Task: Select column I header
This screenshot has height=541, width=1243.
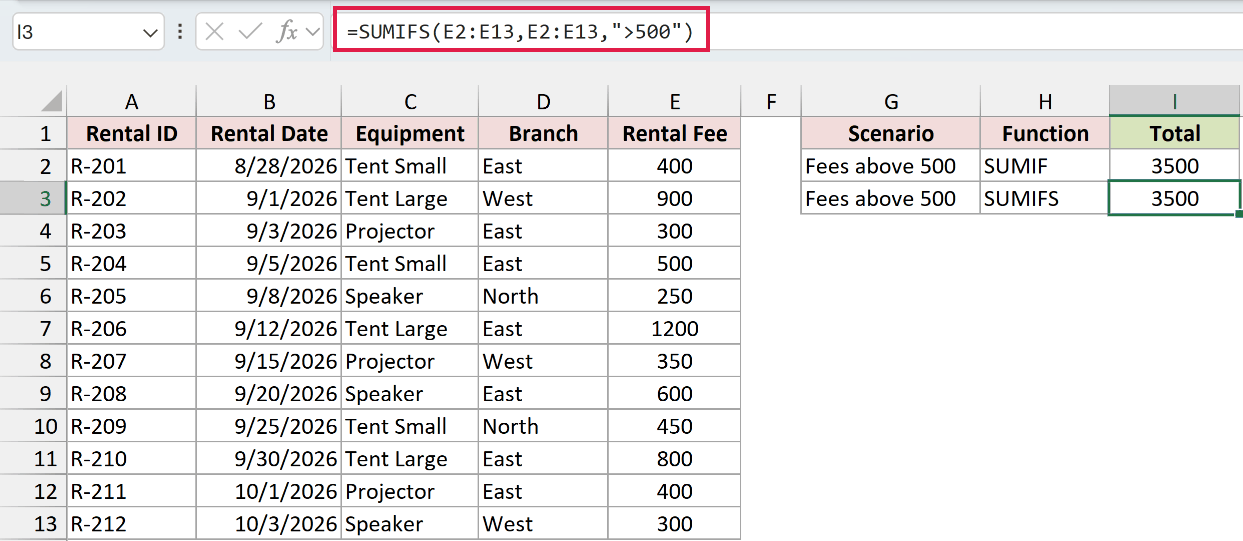Action: (x=1175, y=101)
